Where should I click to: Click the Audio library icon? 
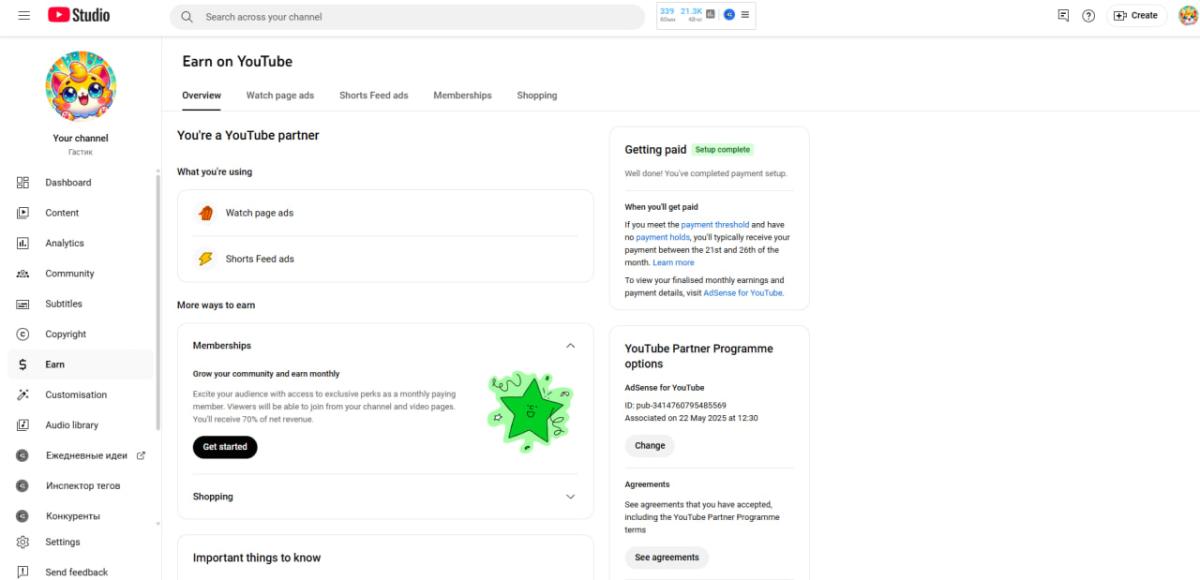tap(23, 425)
